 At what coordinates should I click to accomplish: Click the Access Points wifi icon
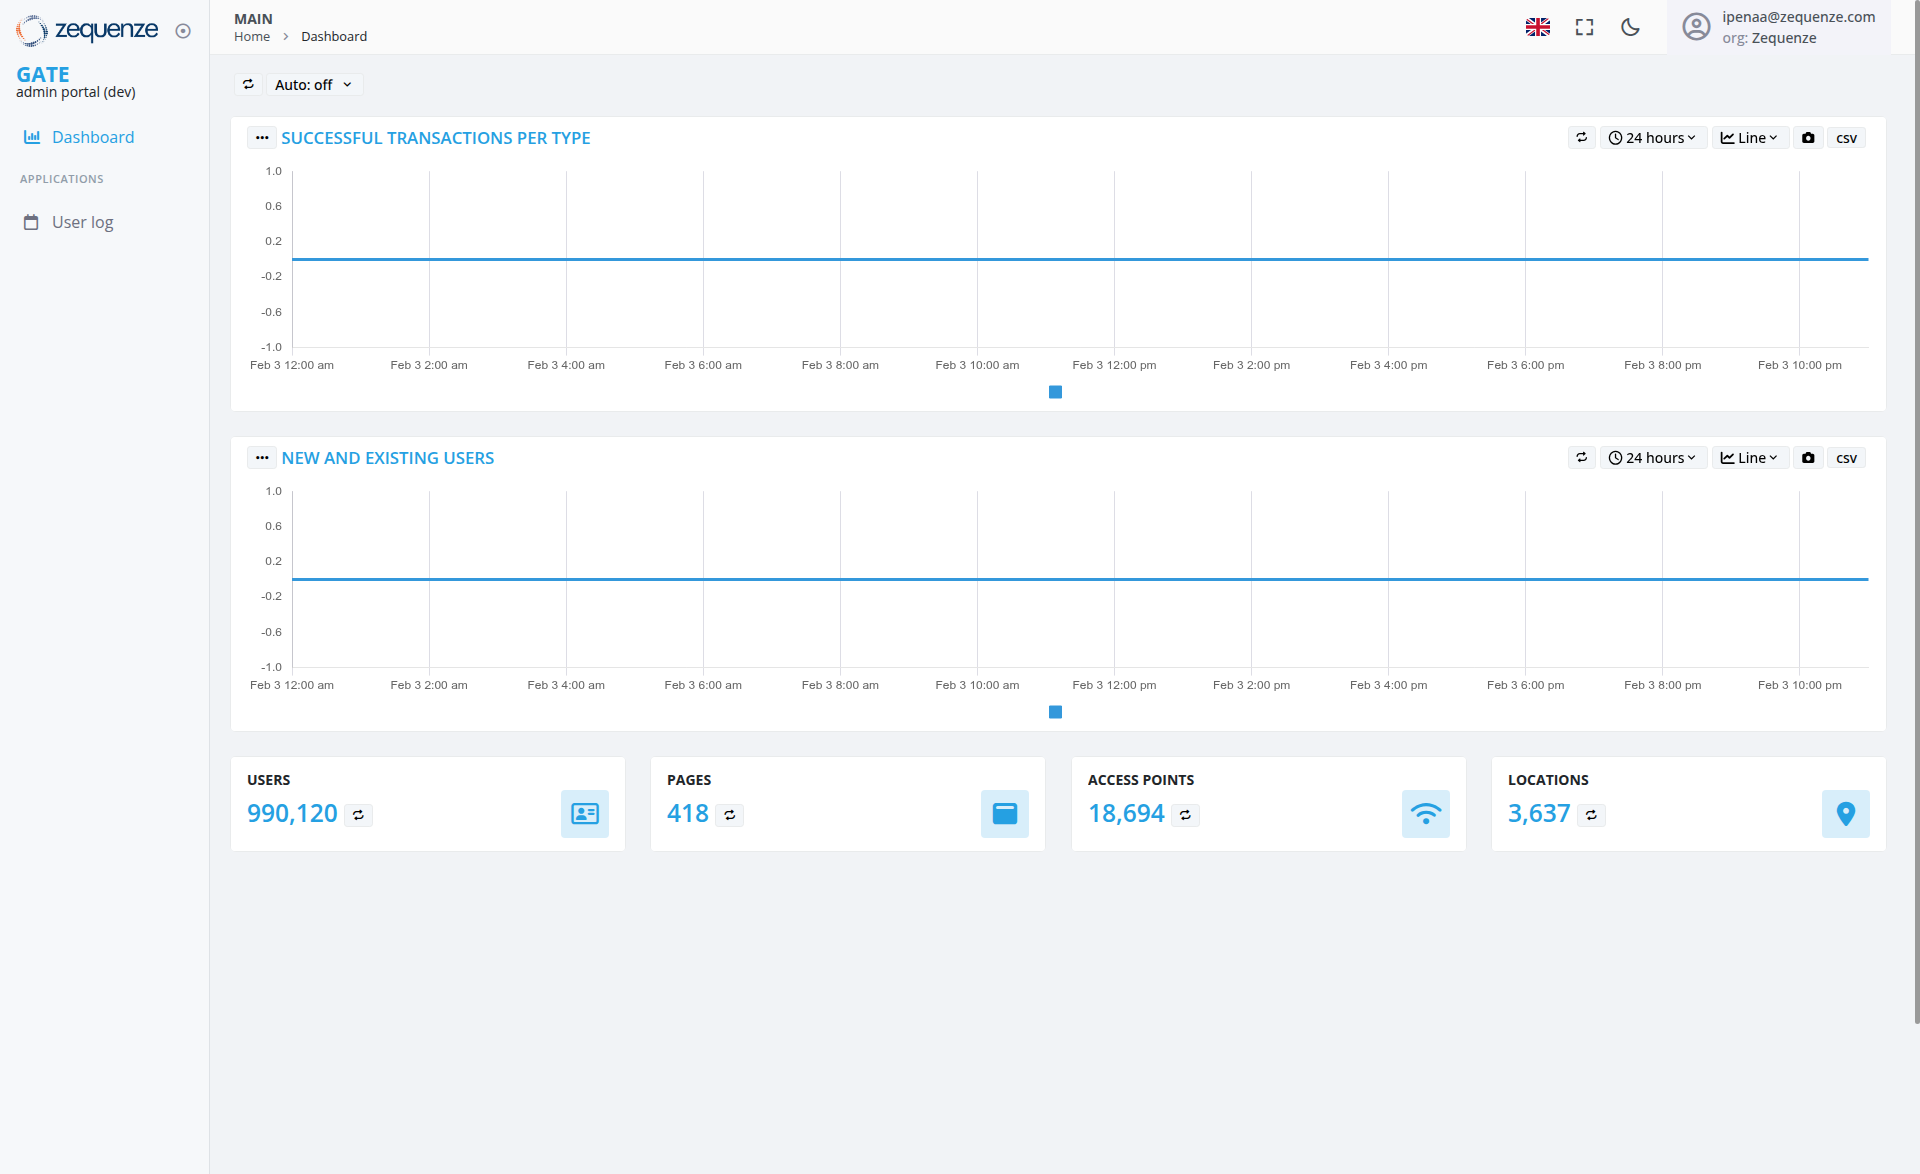[1426, 814]
